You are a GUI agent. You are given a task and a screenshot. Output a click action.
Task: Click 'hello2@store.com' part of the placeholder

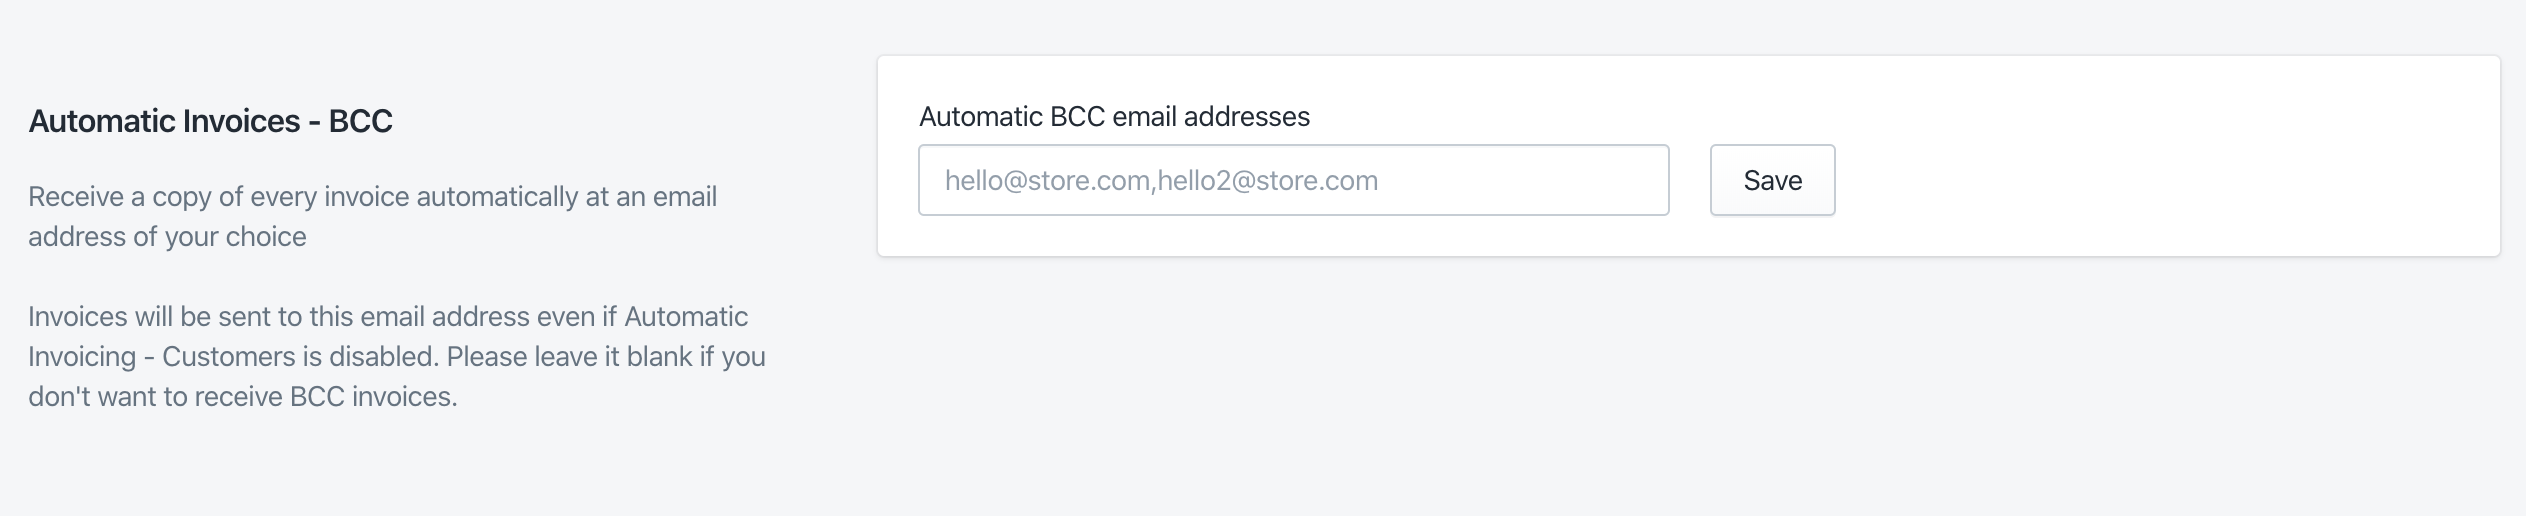(1268, 181)
